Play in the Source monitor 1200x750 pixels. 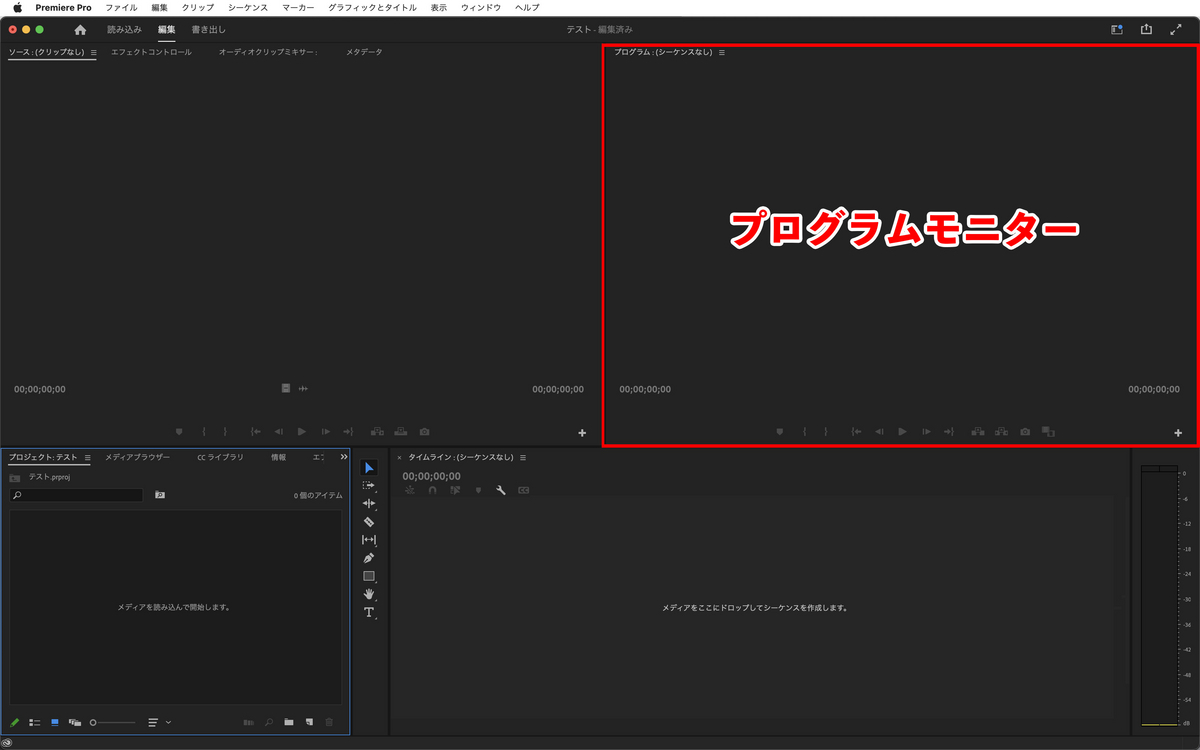coord(302,432)
